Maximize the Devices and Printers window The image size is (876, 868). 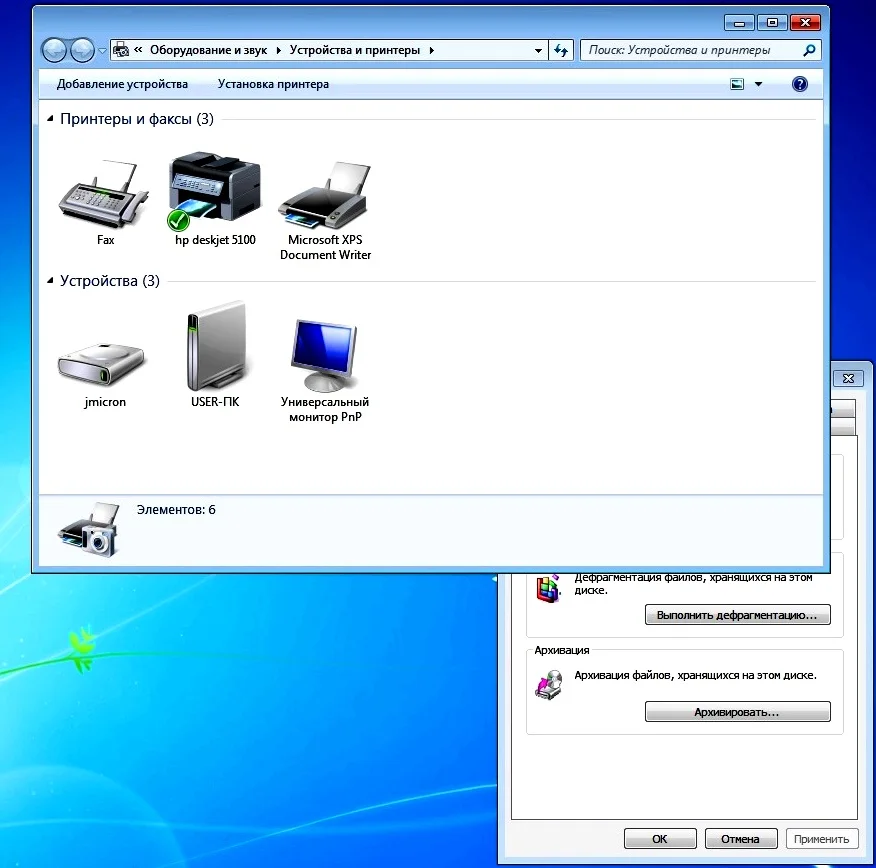772,23
